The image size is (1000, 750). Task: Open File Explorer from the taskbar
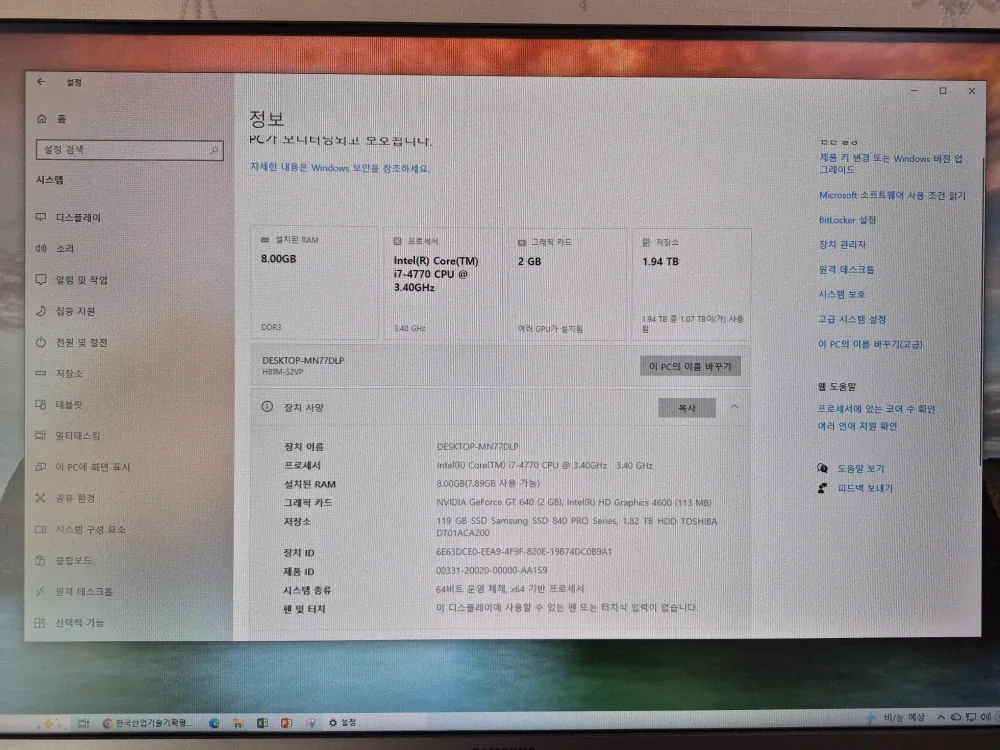238,723
